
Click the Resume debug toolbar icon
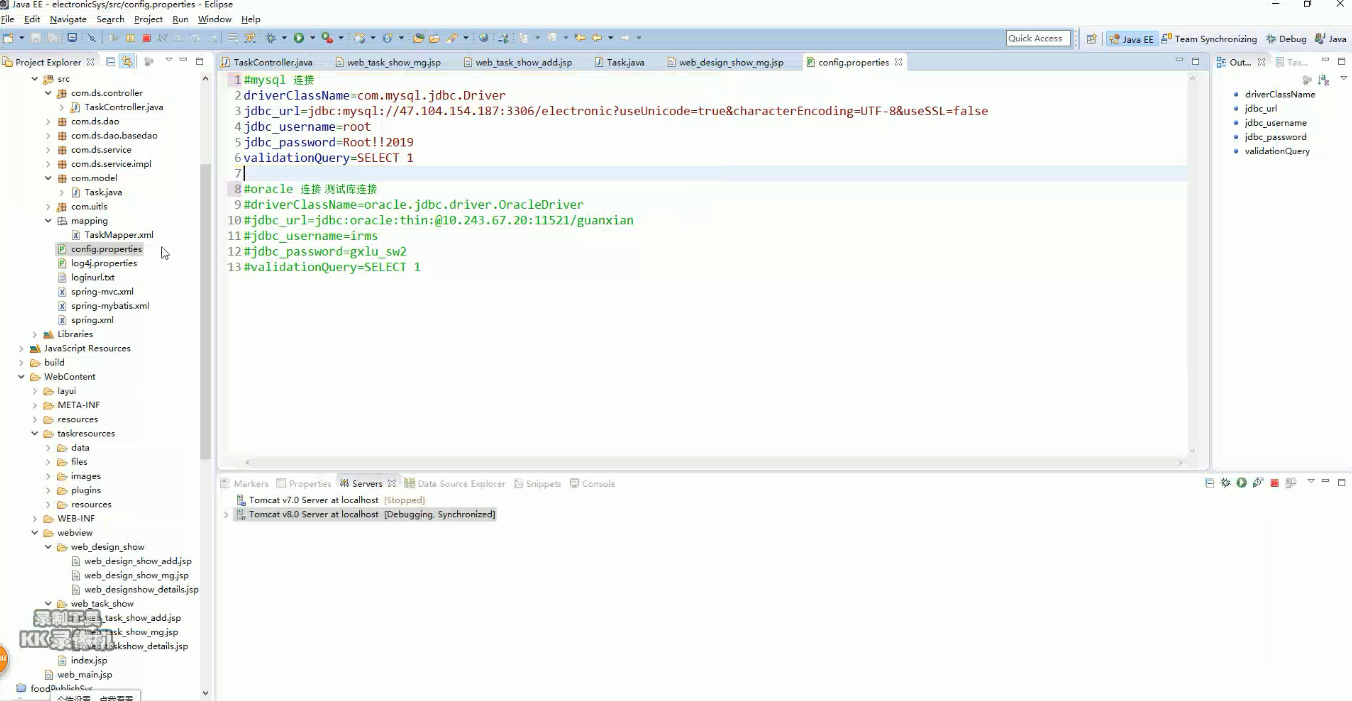(114, 38)
